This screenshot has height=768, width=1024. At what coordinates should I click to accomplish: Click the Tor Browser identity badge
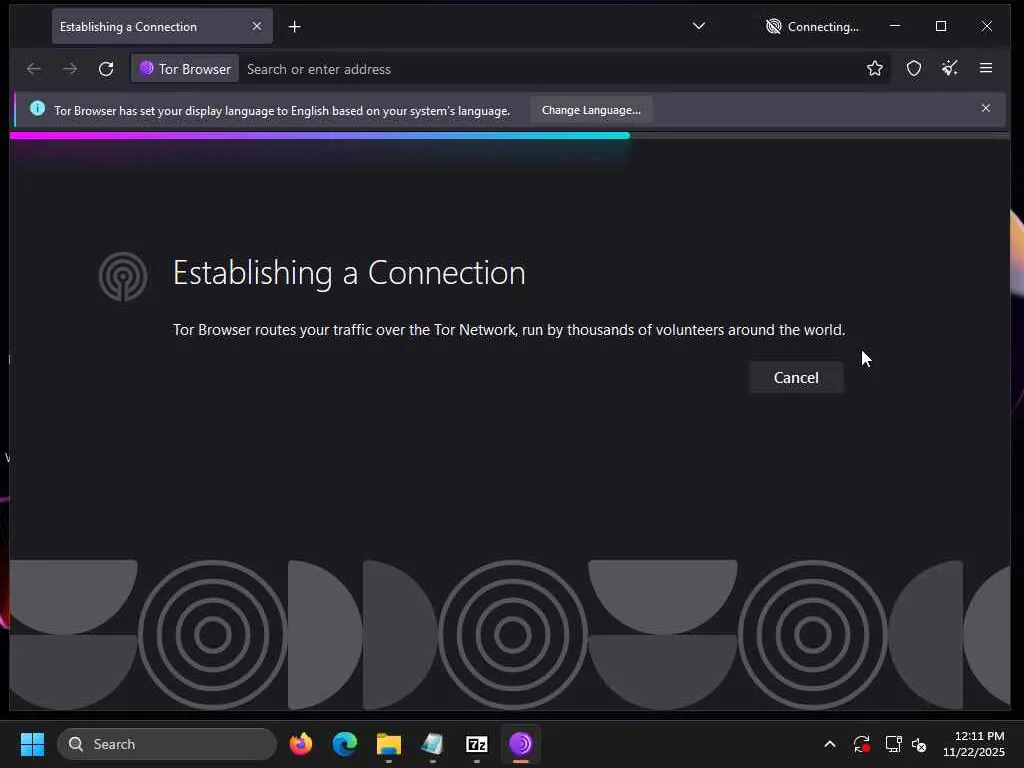click(x=185, y=69)
